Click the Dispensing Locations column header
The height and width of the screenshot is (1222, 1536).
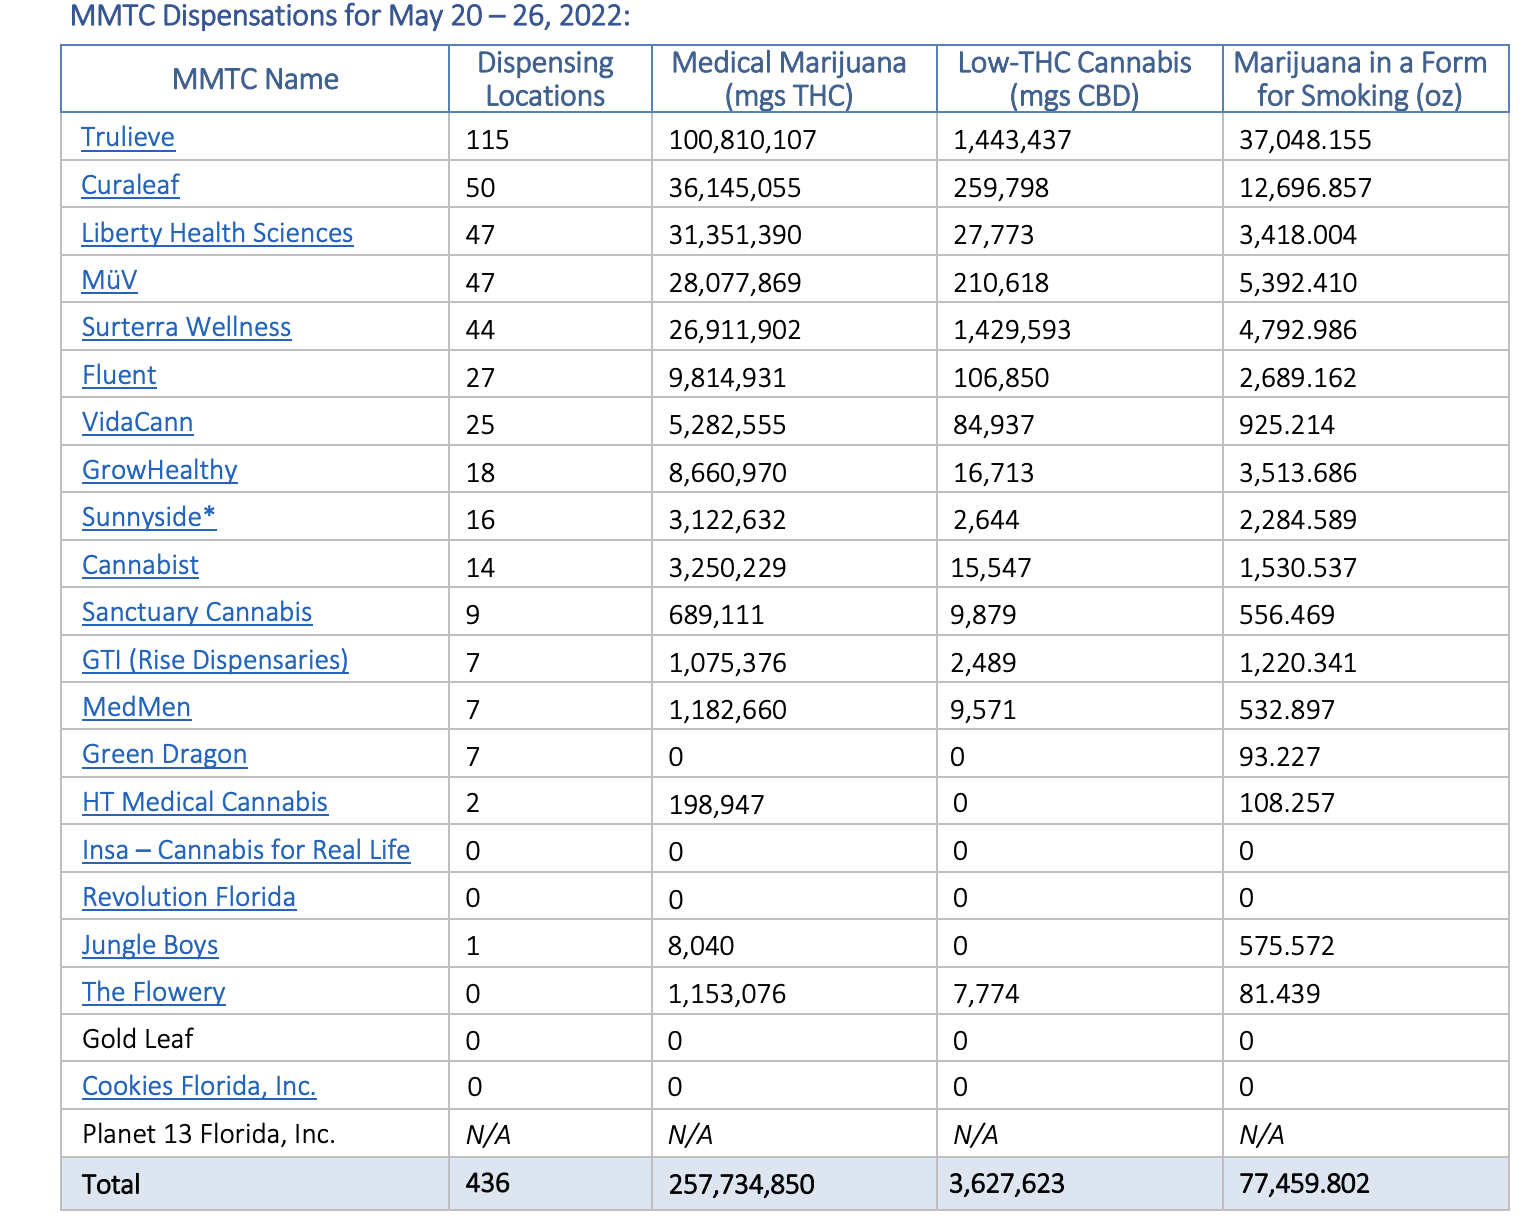[x=546, y=79]
